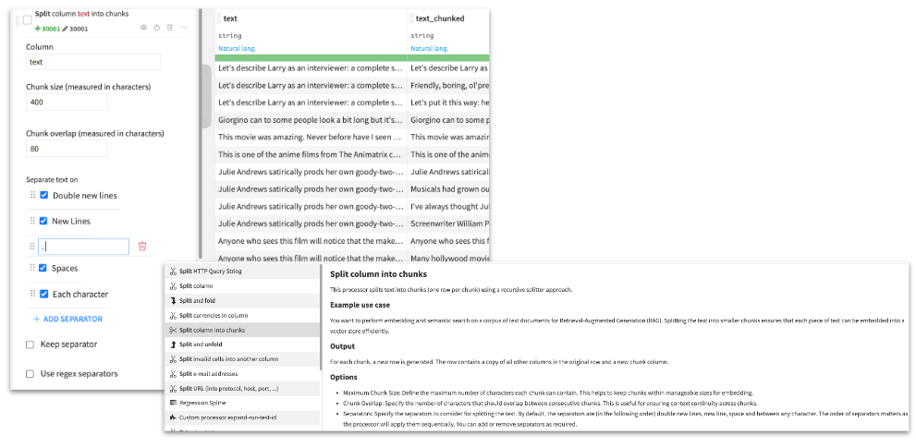Open the step's three-dots more menu
Viewport: 916px width, 447px height.
click(x=182, y=27)
